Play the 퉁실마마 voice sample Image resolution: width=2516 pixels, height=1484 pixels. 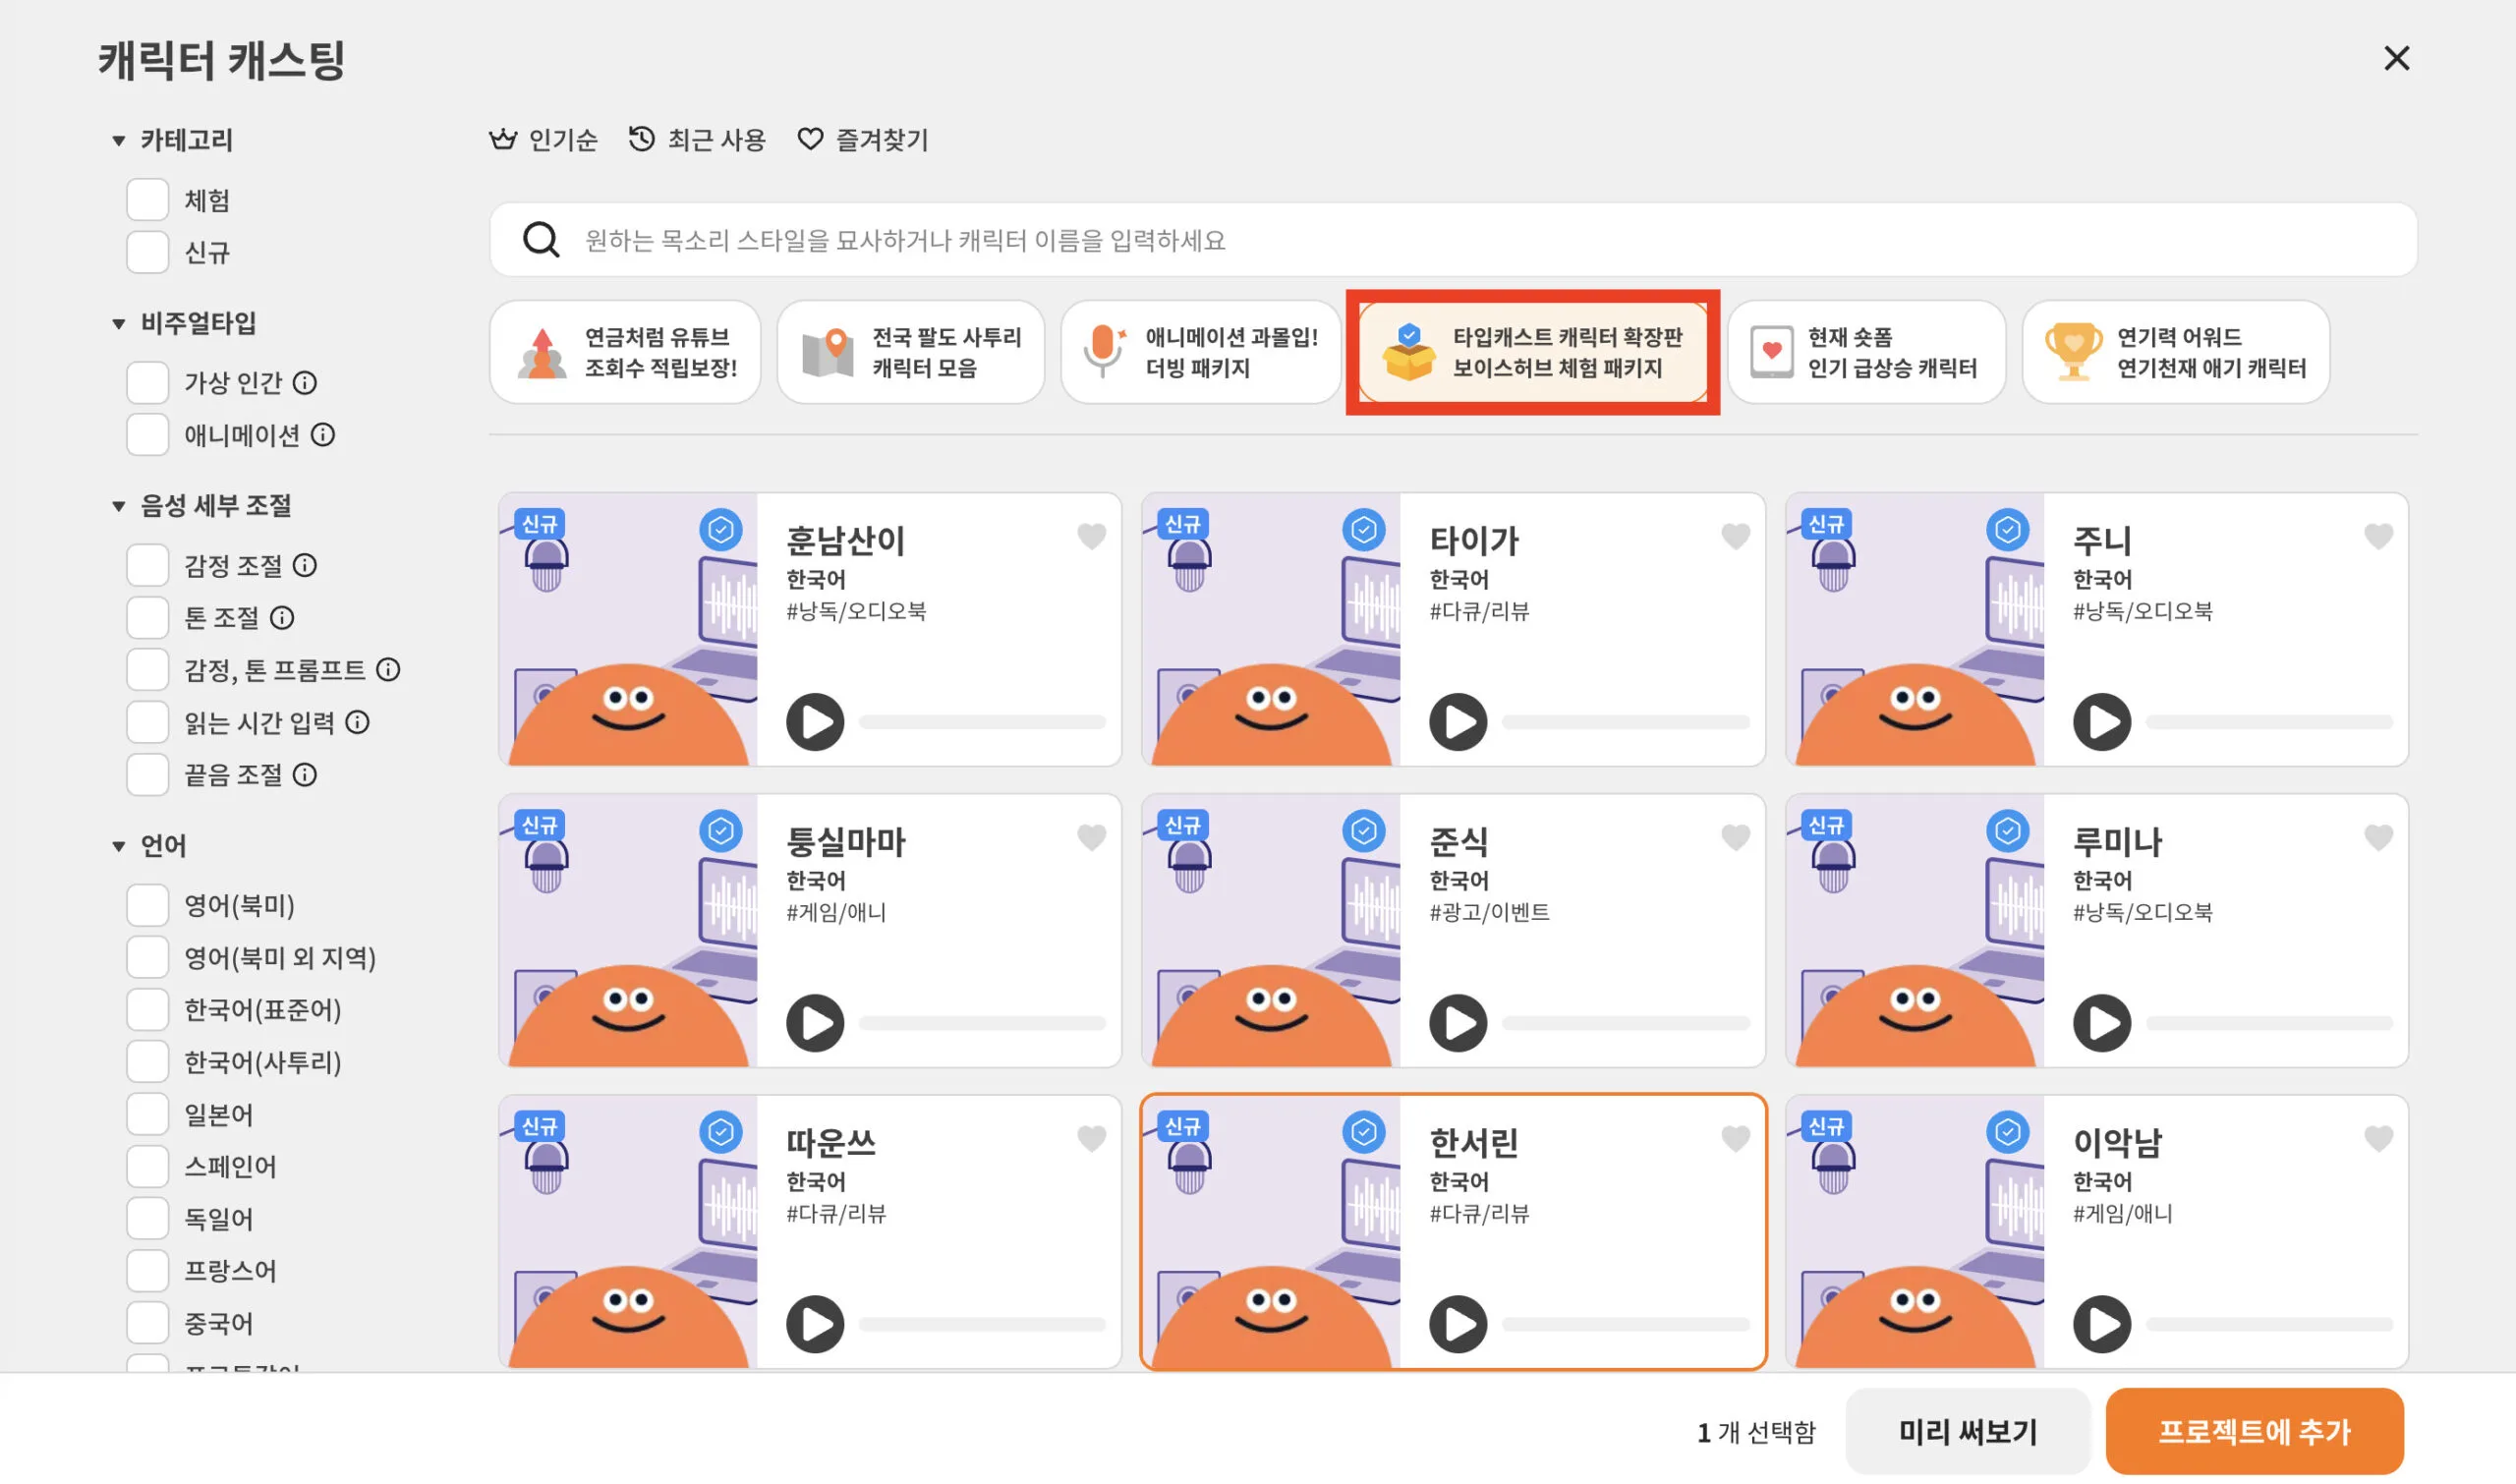pyautogui.click(x=815, y=1022)
